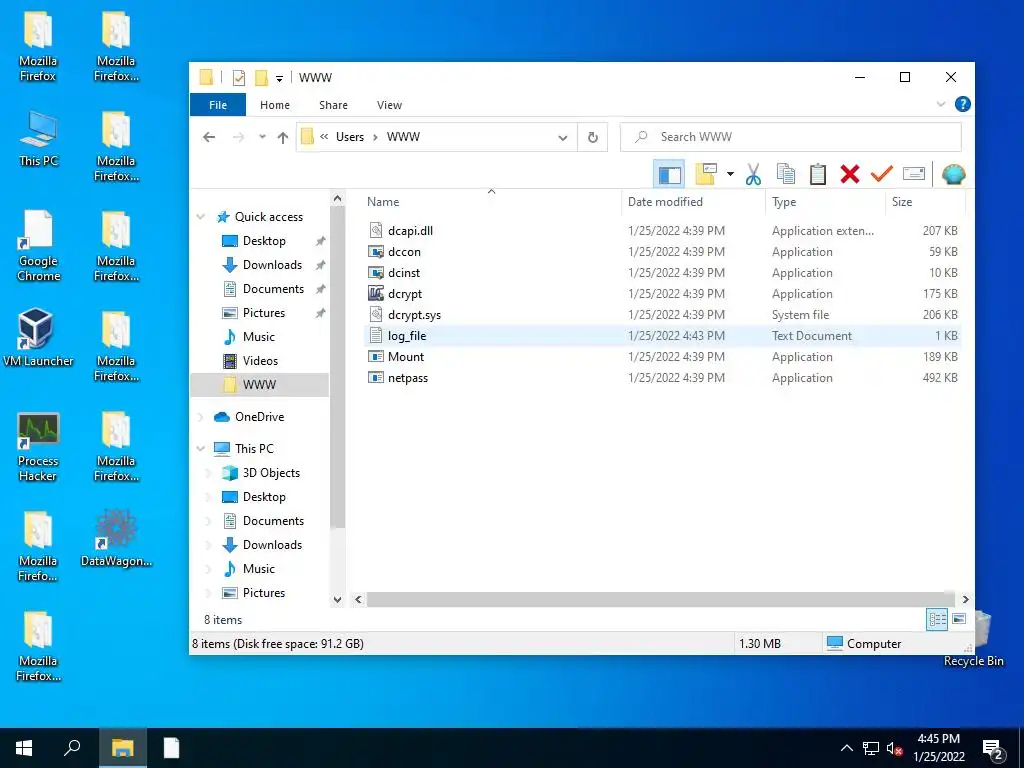Screen dimensions: 1024x768
Task: Expand 3D Objects tree node
Action: 208,473
